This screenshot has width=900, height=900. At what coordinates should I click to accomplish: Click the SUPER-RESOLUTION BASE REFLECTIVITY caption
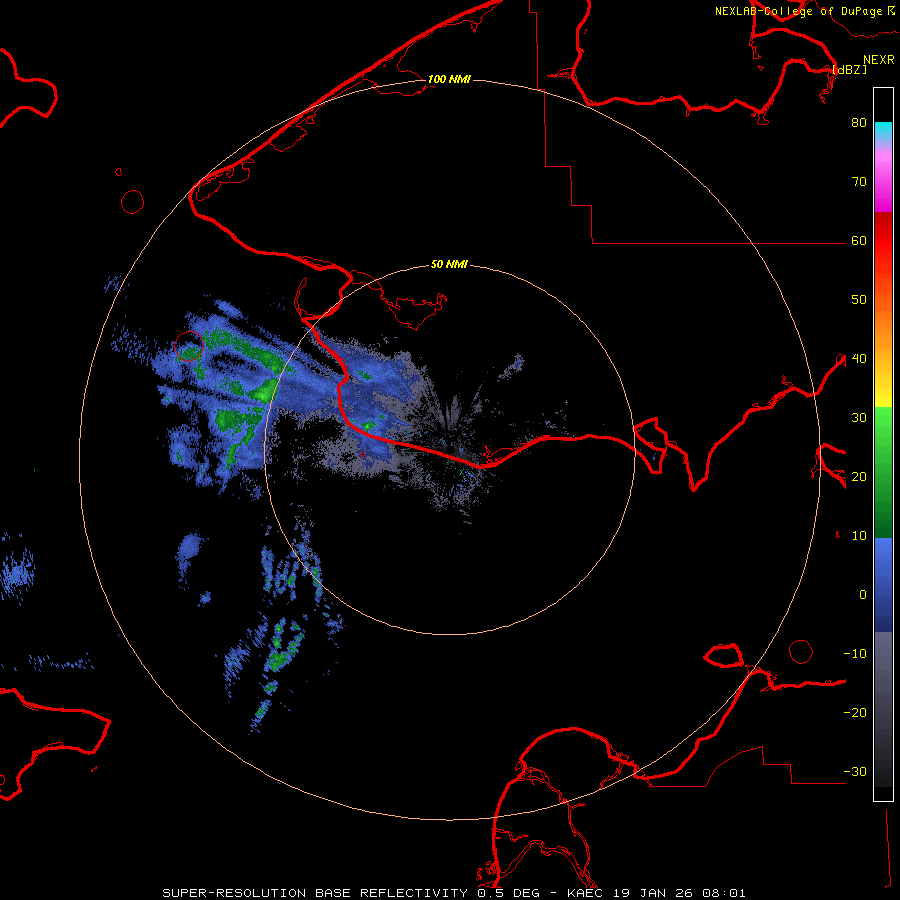click(315, 893)
